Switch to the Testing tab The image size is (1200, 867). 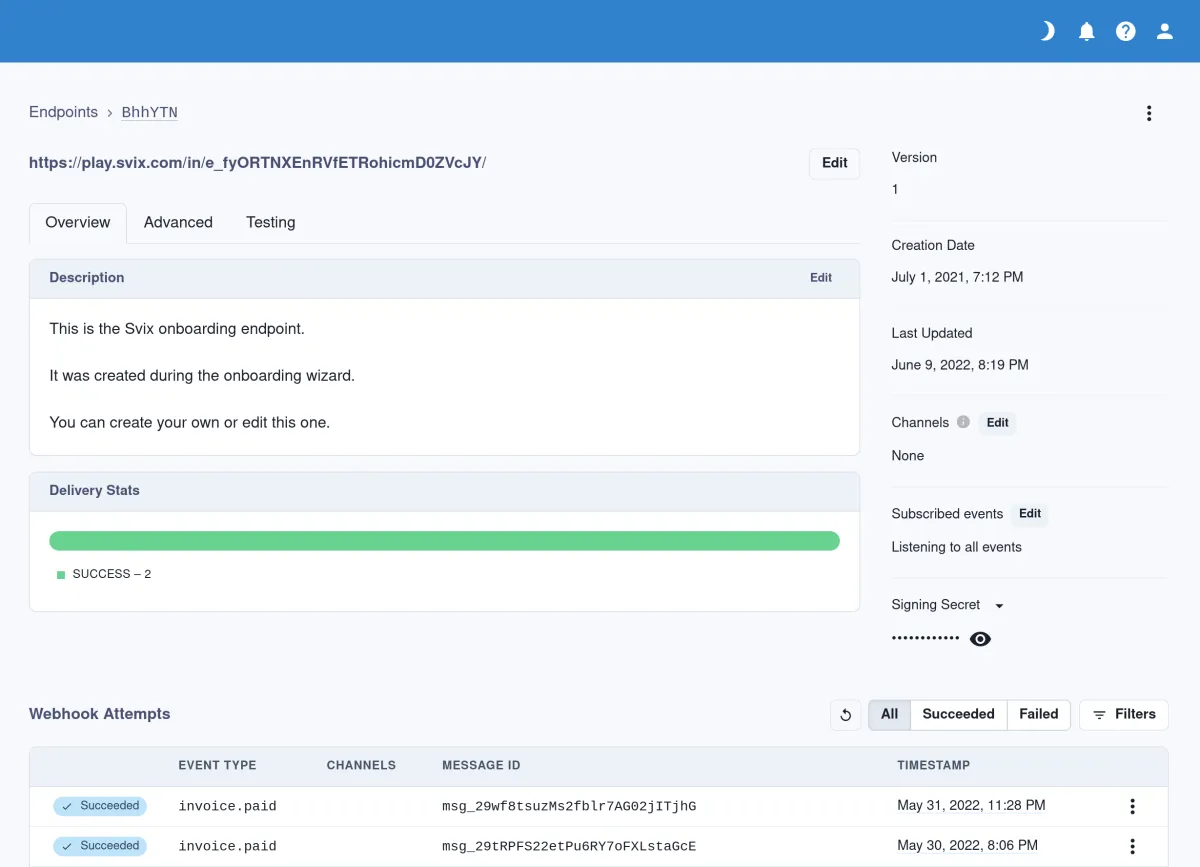[271, 222]
